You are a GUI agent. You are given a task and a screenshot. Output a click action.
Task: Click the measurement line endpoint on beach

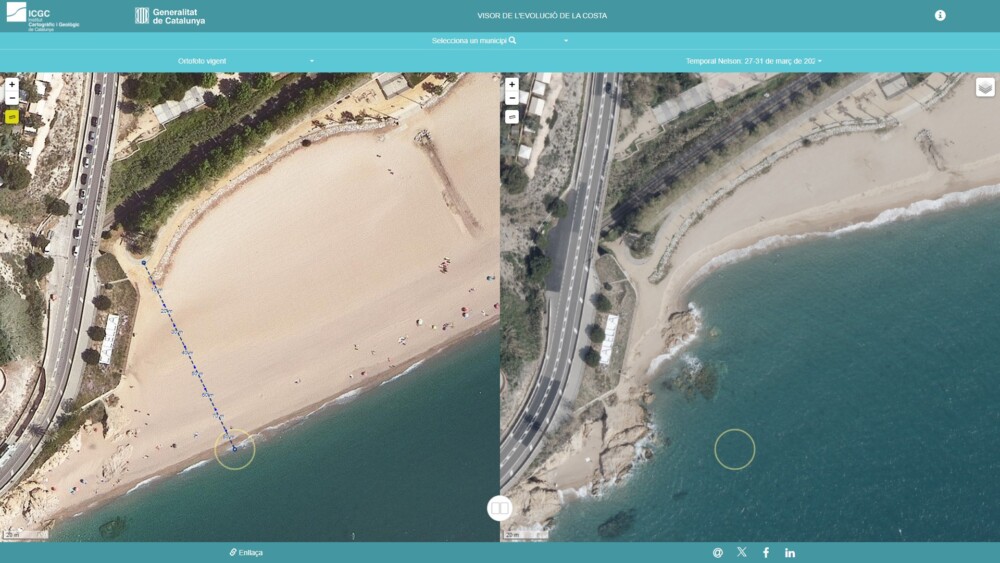(234, 449)
